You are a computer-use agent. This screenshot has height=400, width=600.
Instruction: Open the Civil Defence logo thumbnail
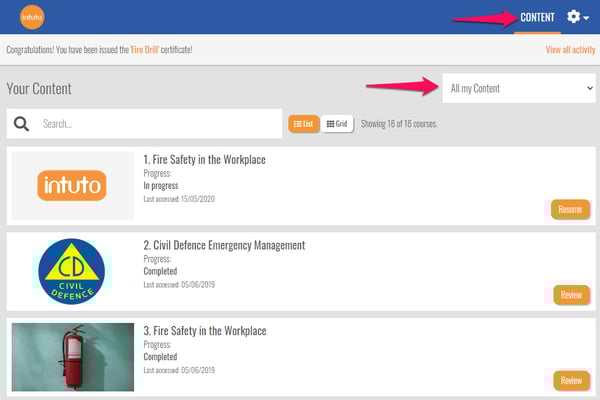click(x=72, y=271)
